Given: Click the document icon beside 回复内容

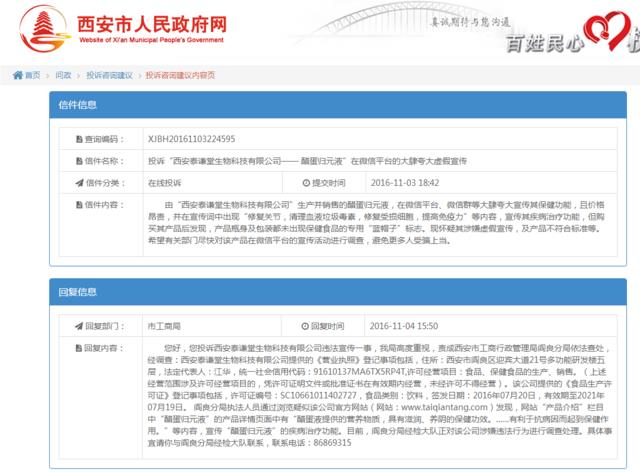Looking at the screenshot, I should coord(79,348).
